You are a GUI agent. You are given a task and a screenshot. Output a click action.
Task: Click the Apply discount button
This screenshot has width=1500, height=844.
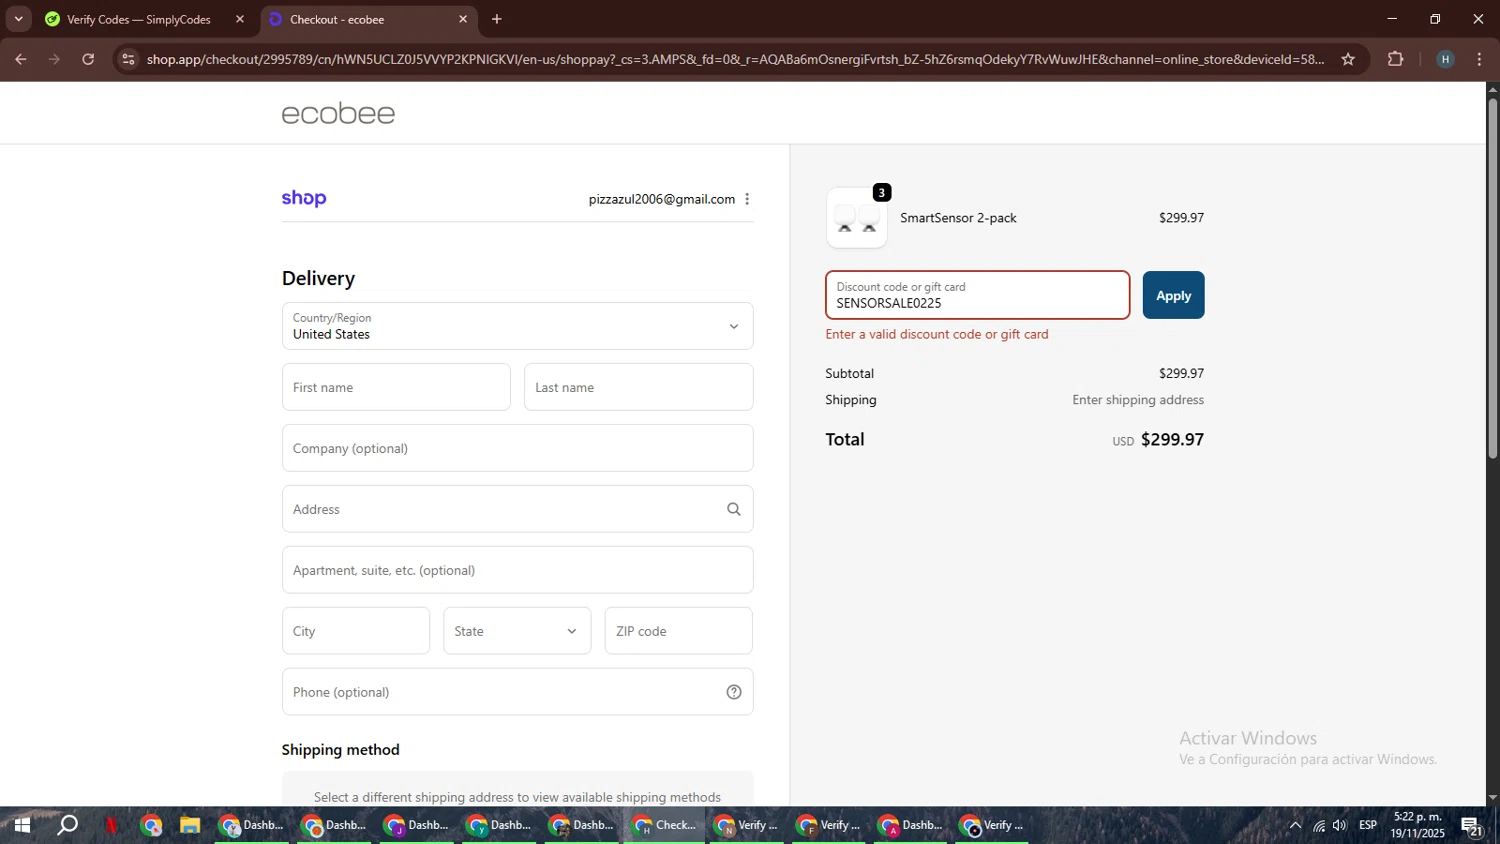1173,295
